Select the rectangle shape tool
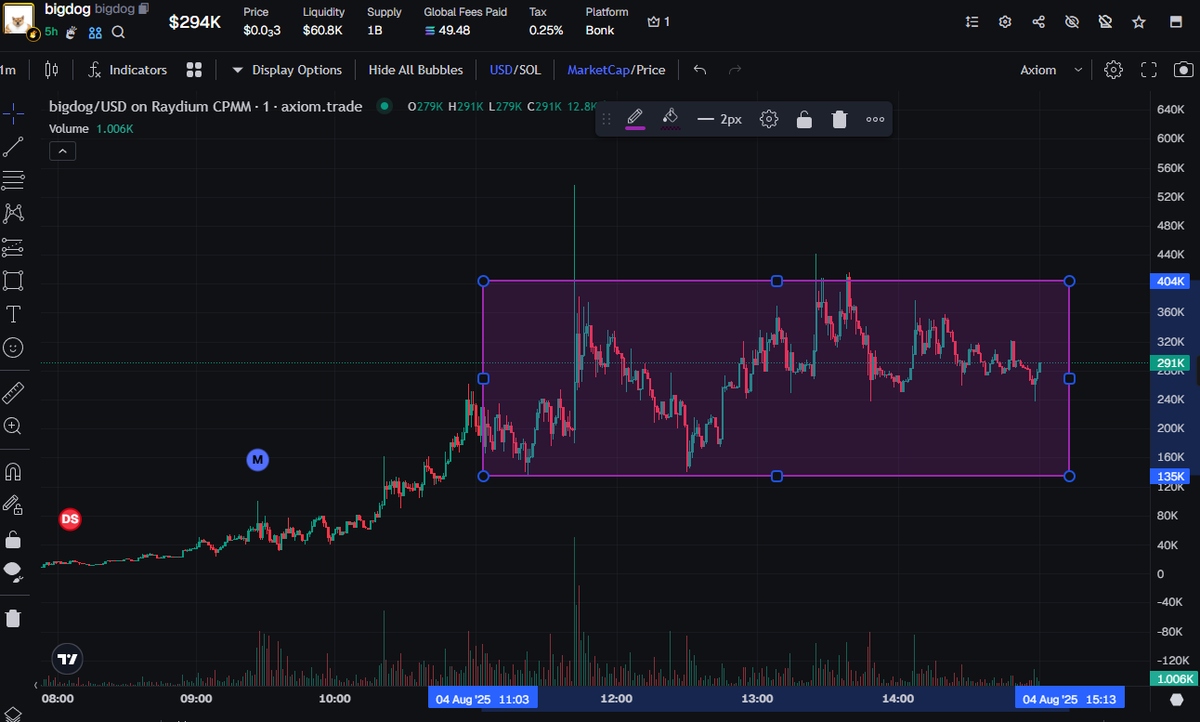 [13, 280]
